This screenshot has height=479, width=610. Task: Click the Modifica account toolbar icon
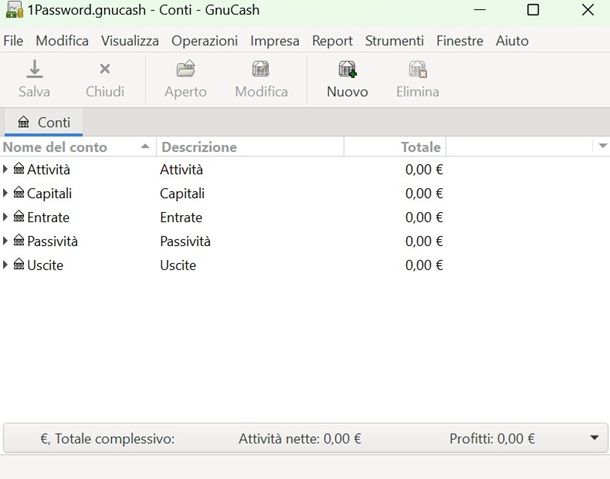[261, 69]
